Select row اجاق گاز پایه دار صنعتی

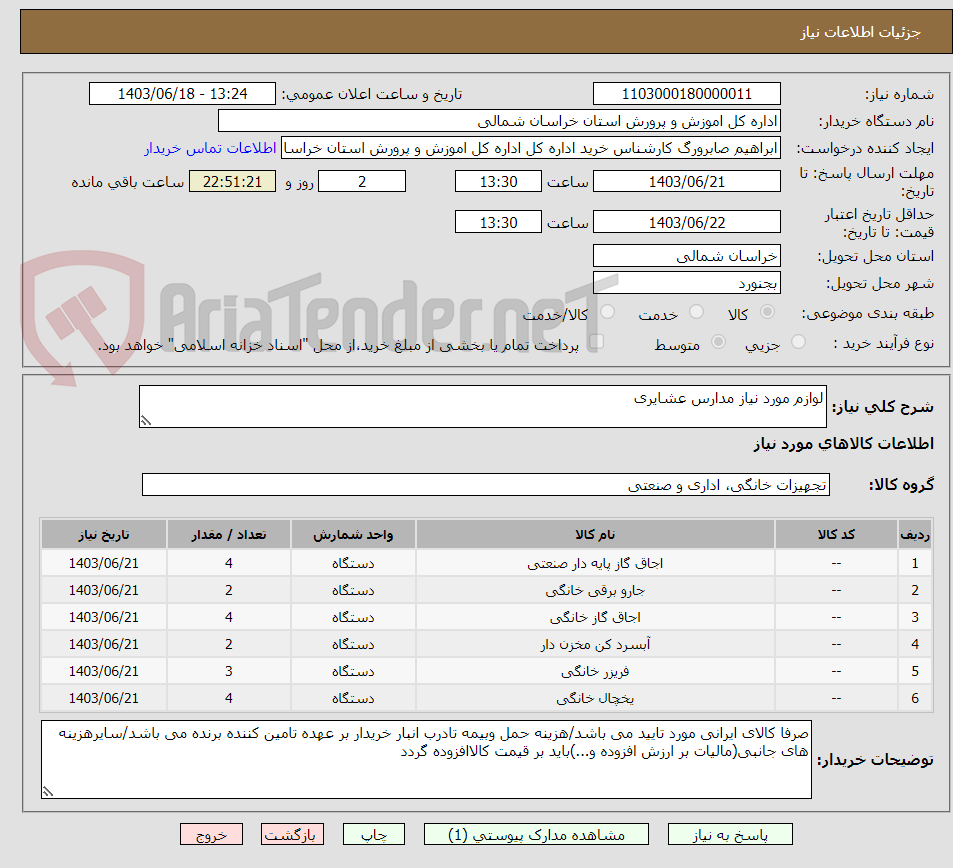[x=486, y=563]
